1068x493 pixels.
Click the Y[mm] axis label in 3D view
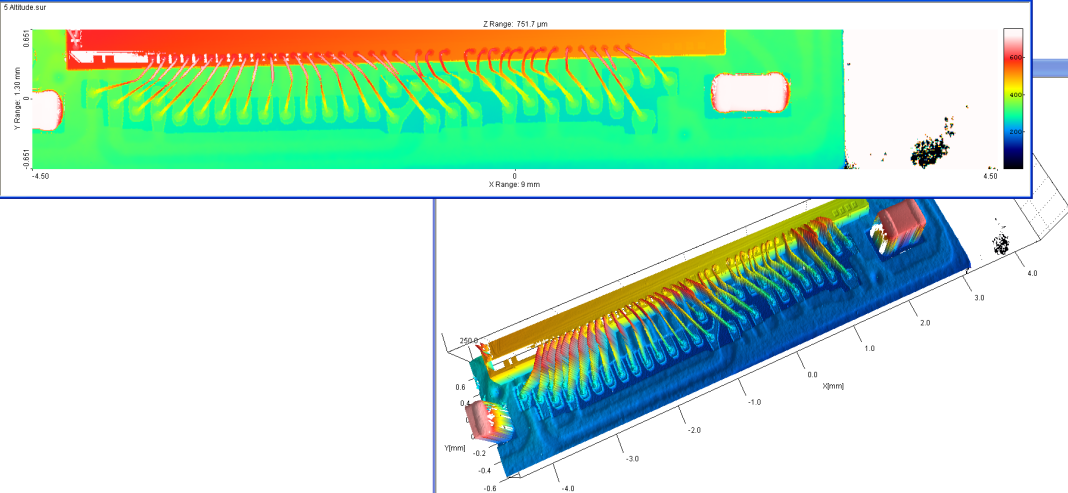pyautogui.click(x=454, y=448)
